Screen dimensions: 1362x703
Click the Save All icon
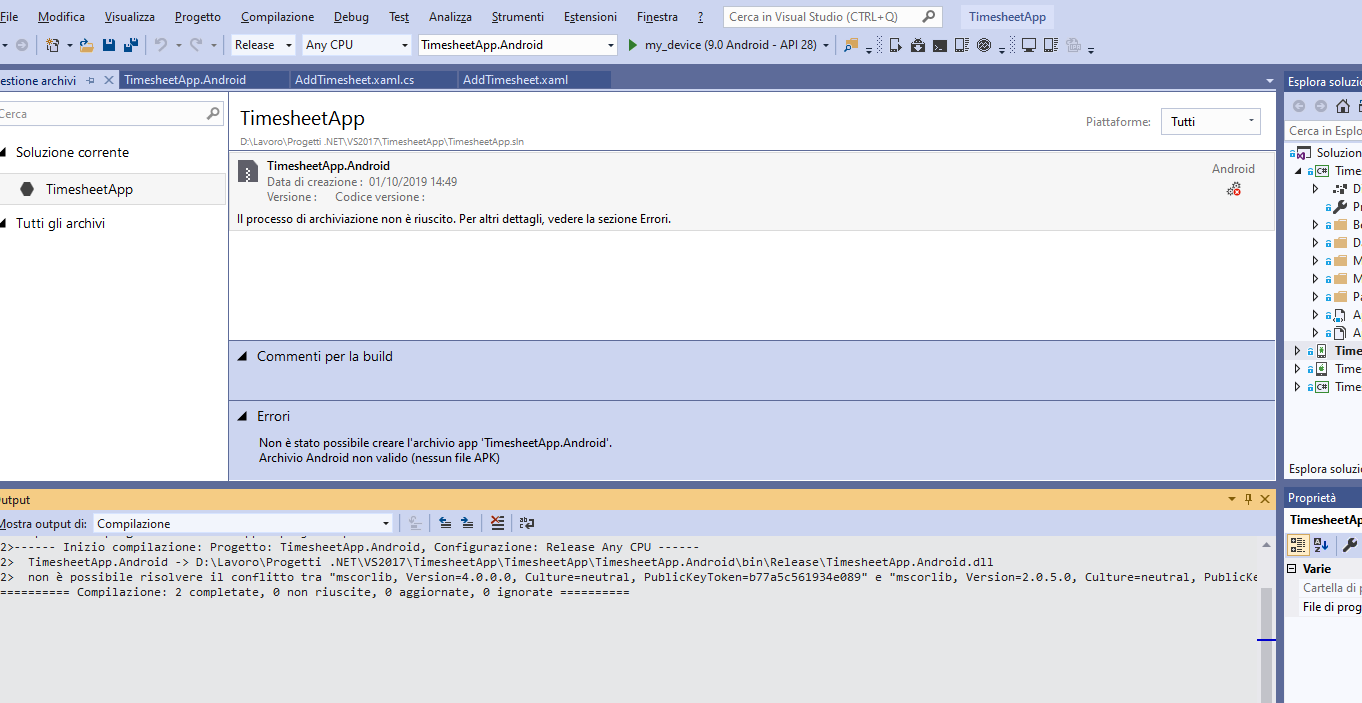pyautogui.click(x=131, y=45)
